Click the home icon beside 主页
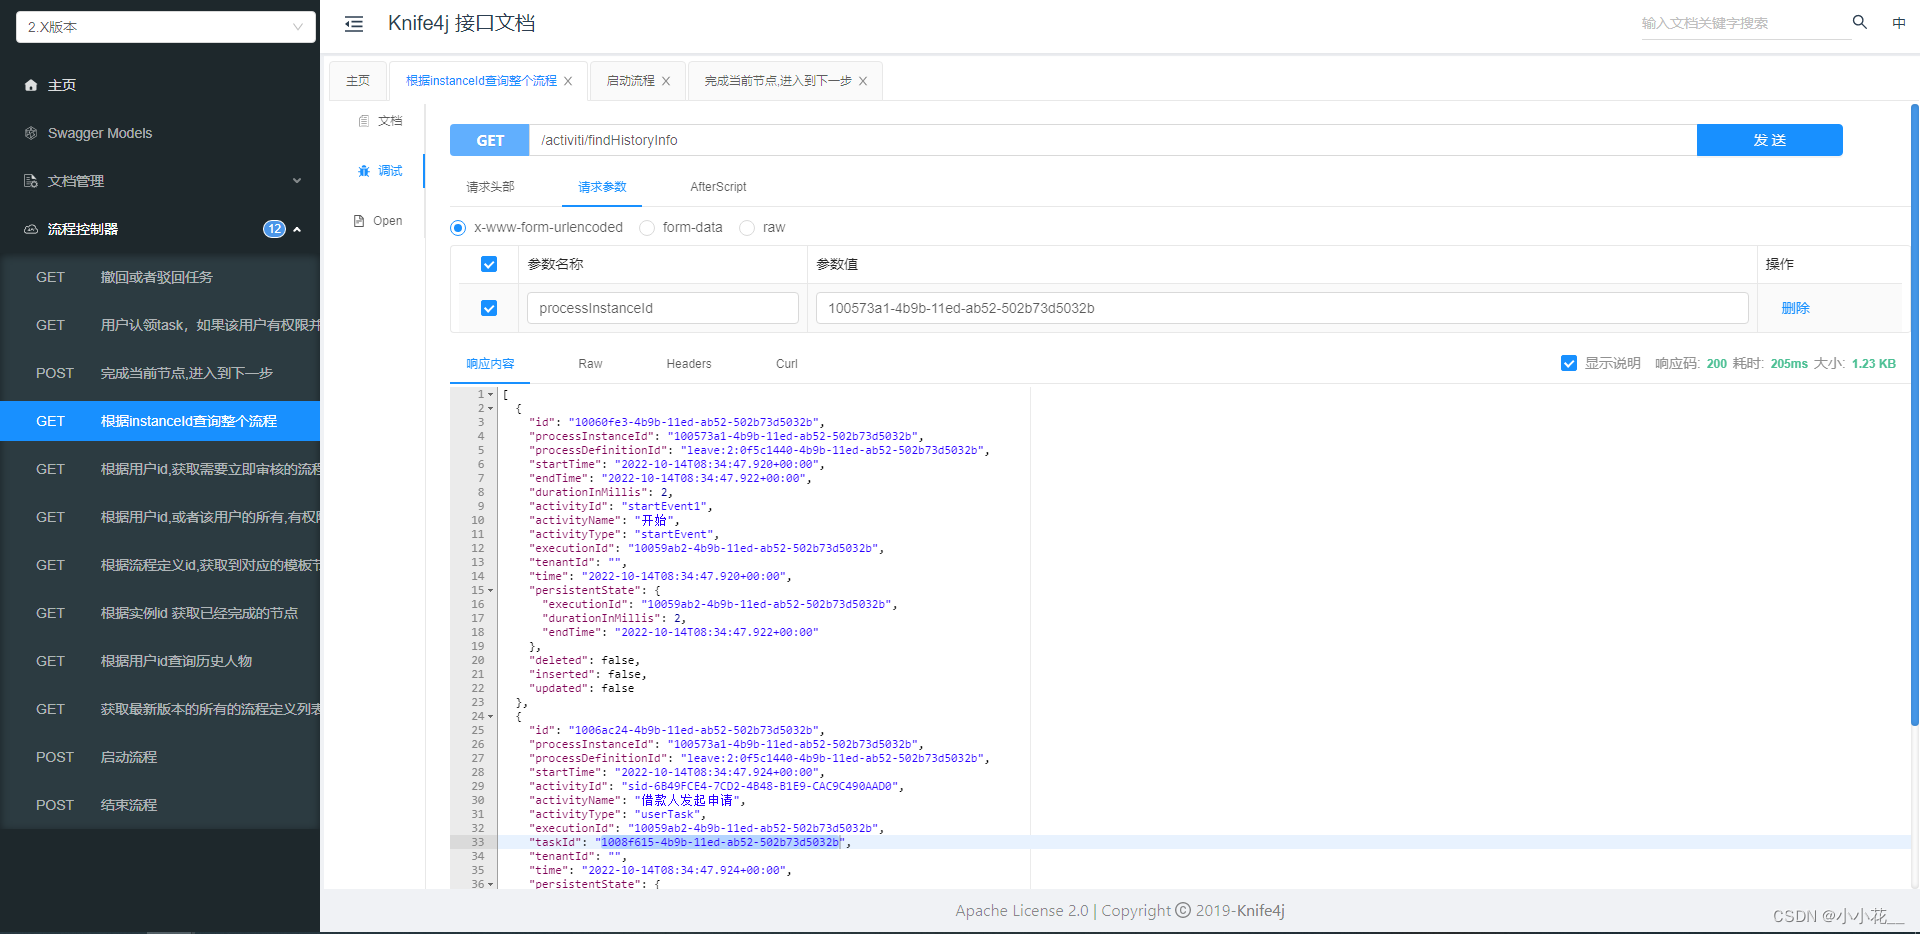Viewport: 1920px width, 934px height. click(x=31, y=85)
